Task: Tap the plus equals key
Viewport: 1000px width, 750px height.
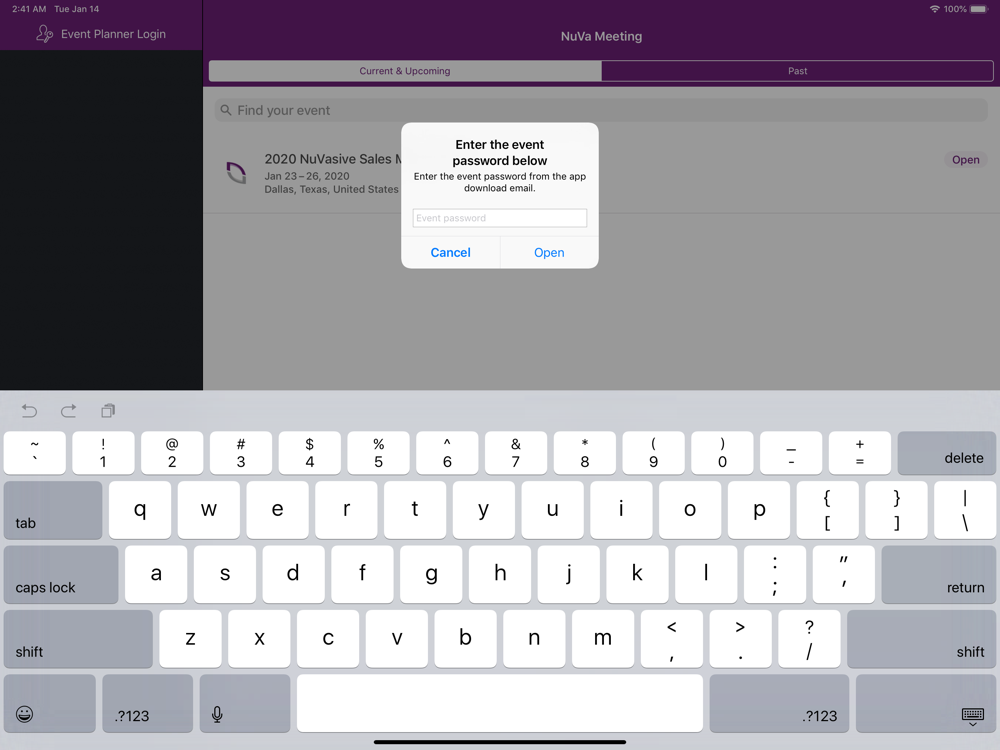Action: coord(860,453)
